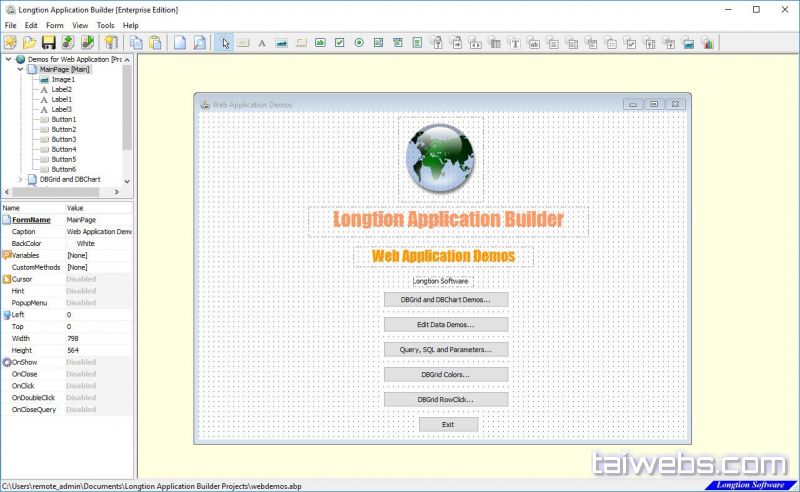Click the New Project toolbar icon

(11, 42)
